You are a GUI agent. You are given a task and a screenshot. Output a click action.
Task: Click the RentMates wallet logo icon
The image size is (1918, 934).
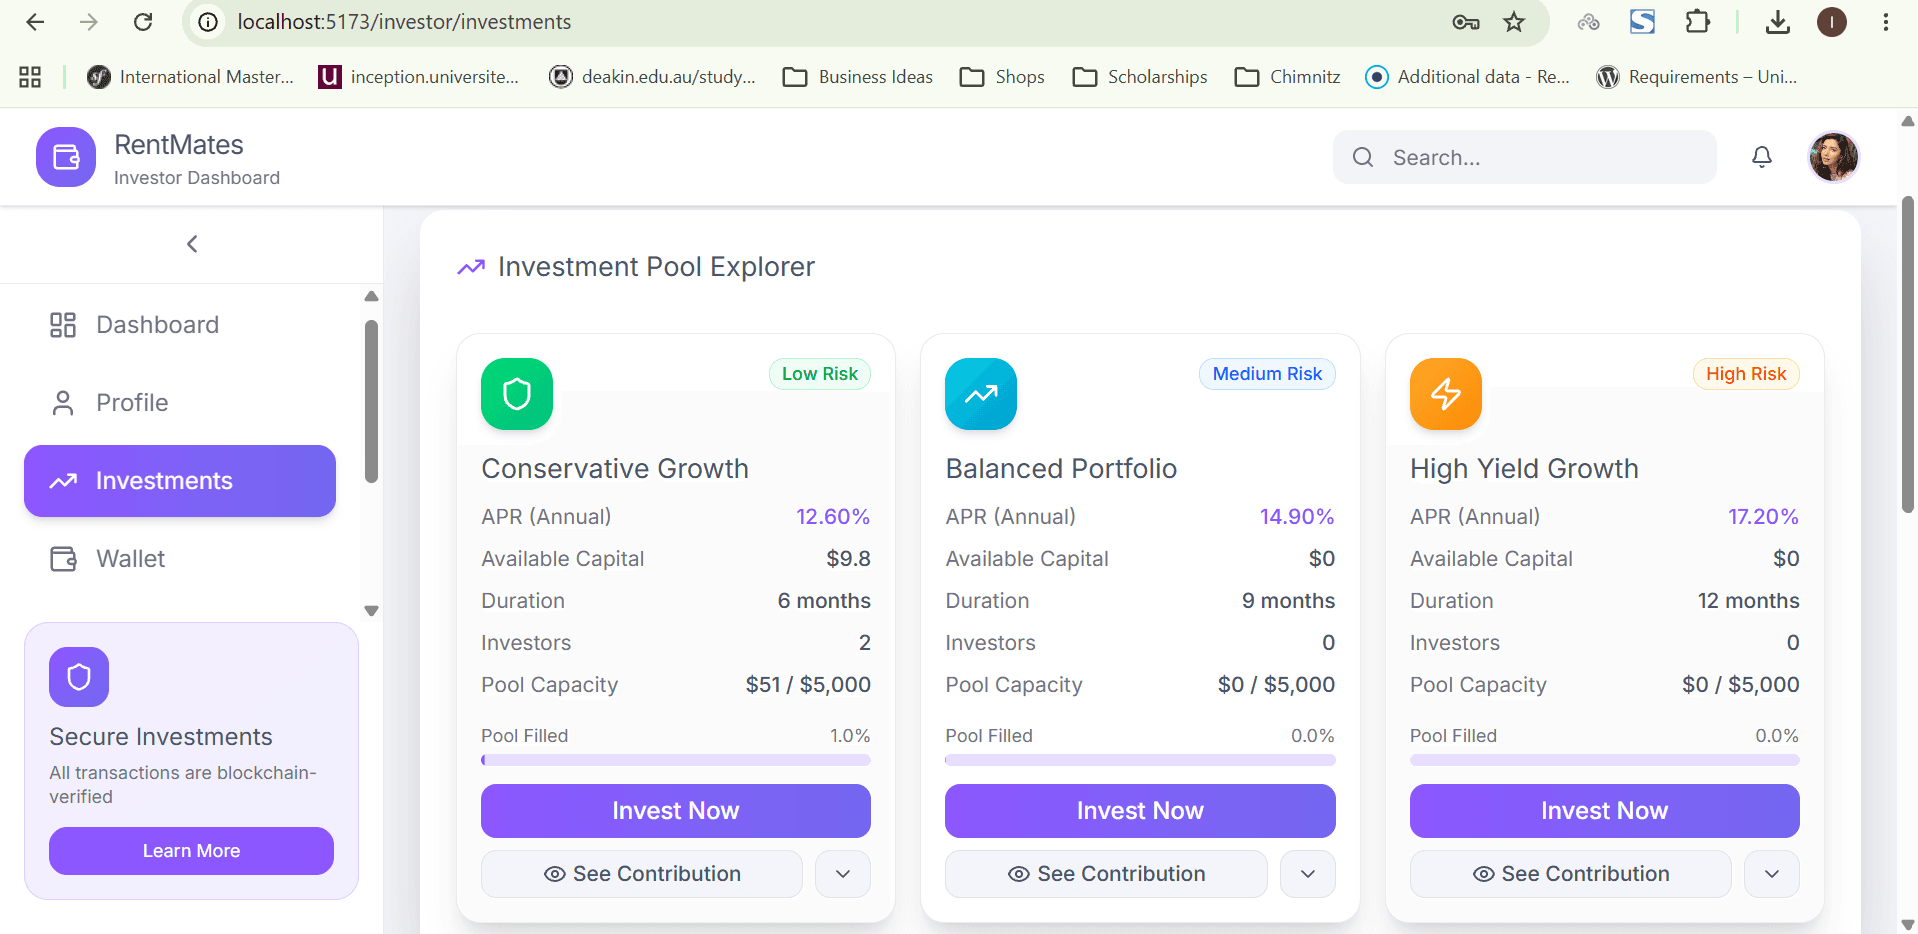tap(66, 157)
